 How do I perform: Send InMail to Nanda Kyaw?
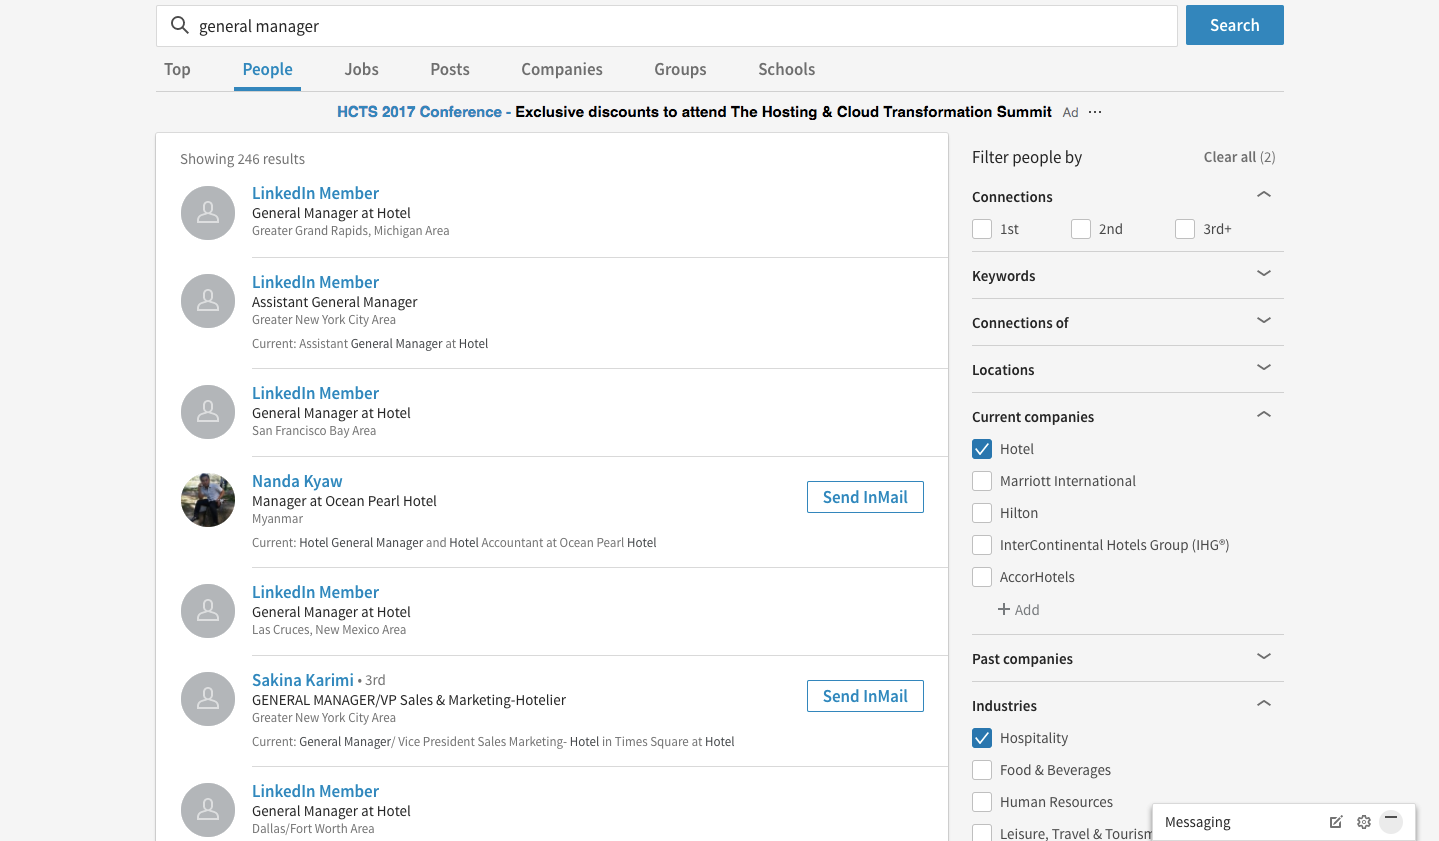tap(865, 497)
